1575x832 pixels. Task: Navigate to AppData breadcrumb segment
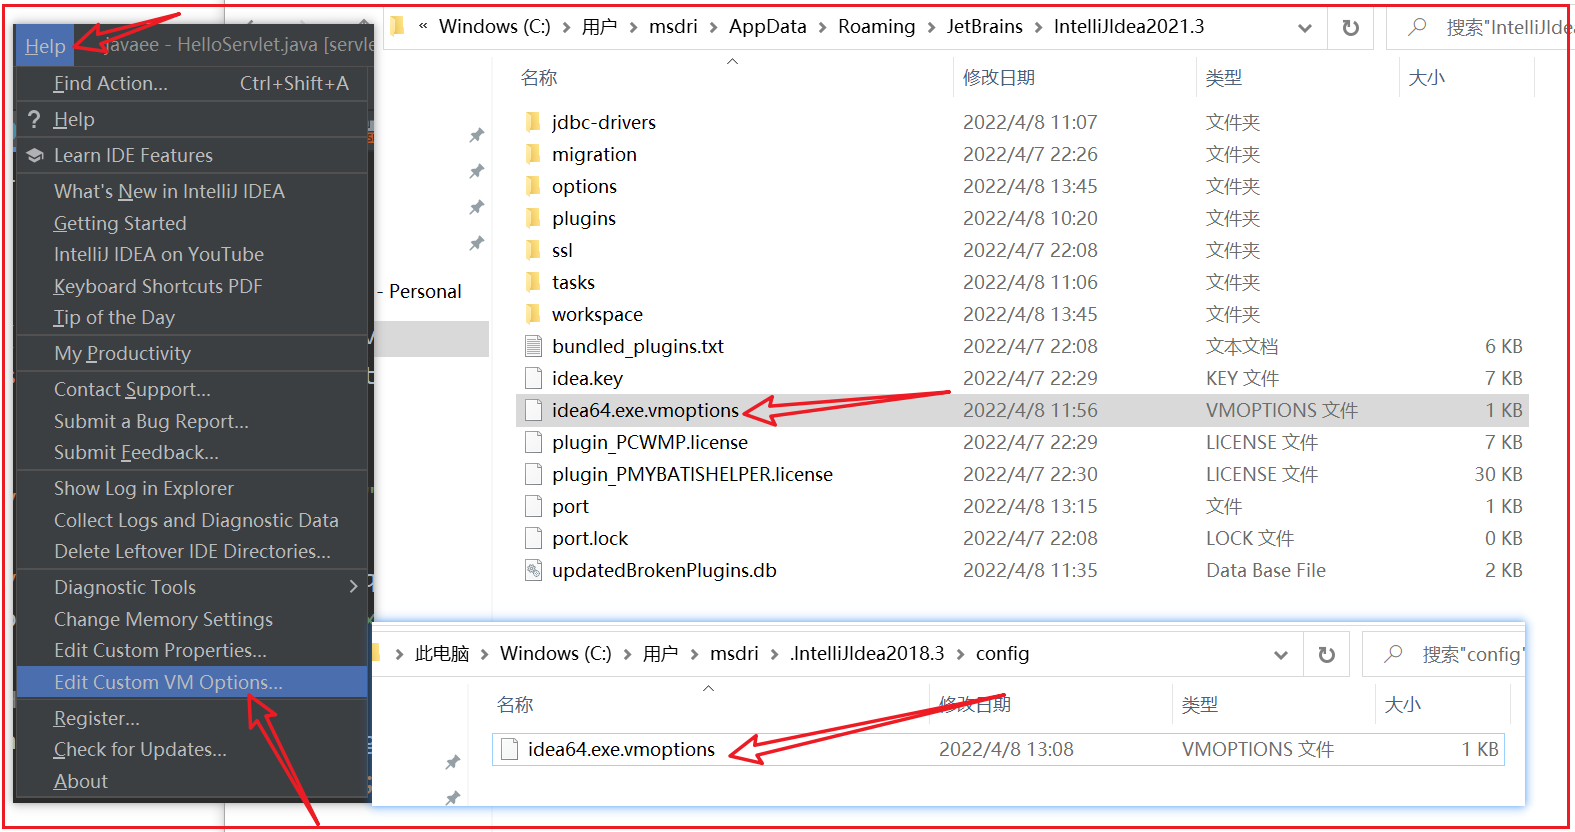tap(767, 27)
